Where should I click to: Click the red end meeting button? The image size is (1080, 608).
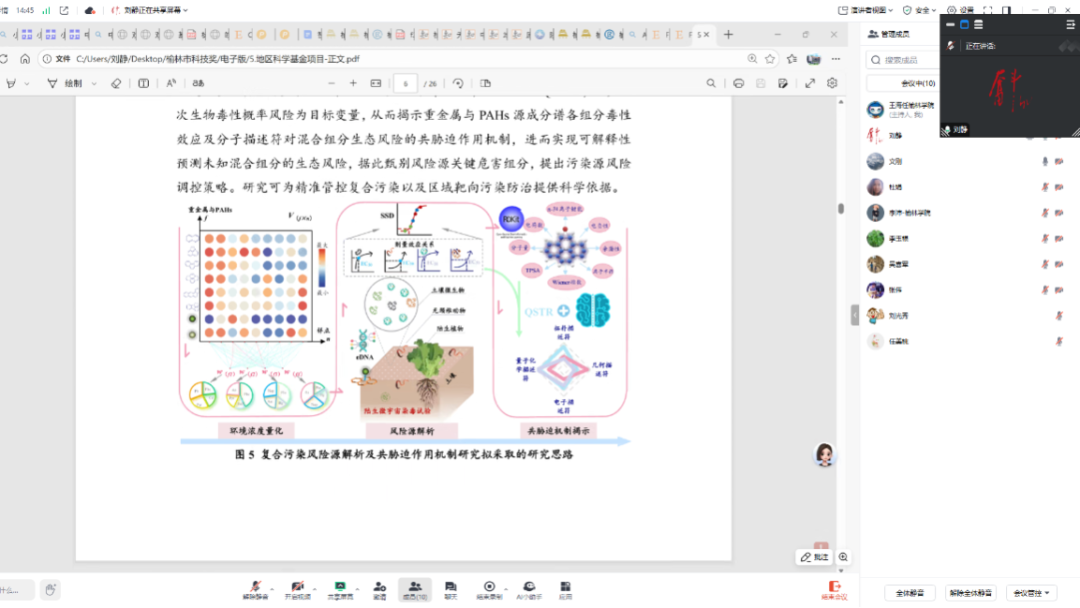834,589
